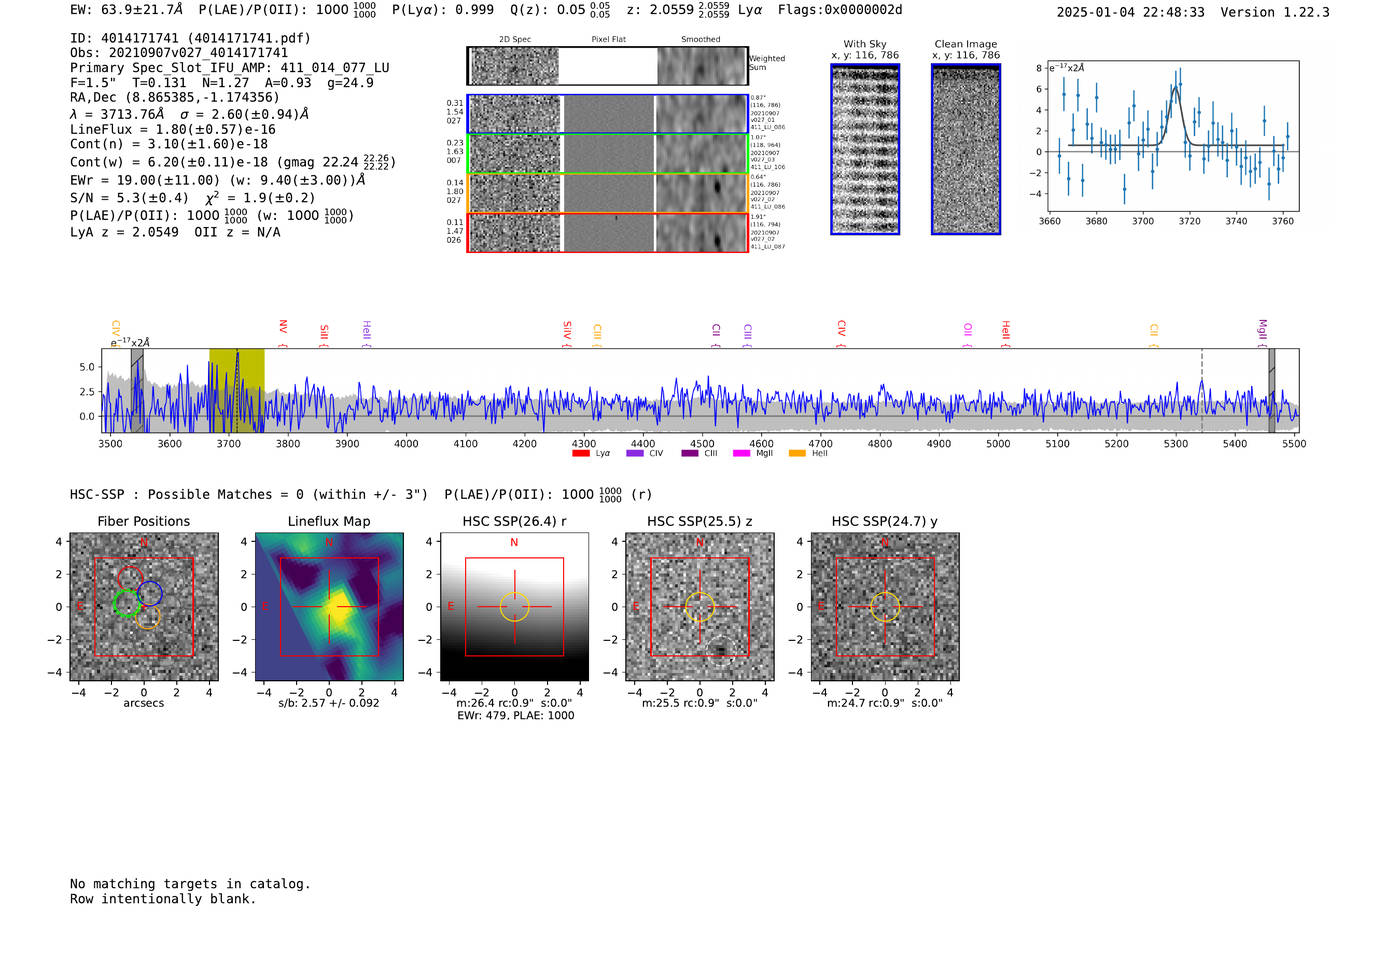Viewport: 1400px width, 953px height.
Task: Click the 'EWr: 479, PLAE: 1000' caption
Action: point(516,715)
